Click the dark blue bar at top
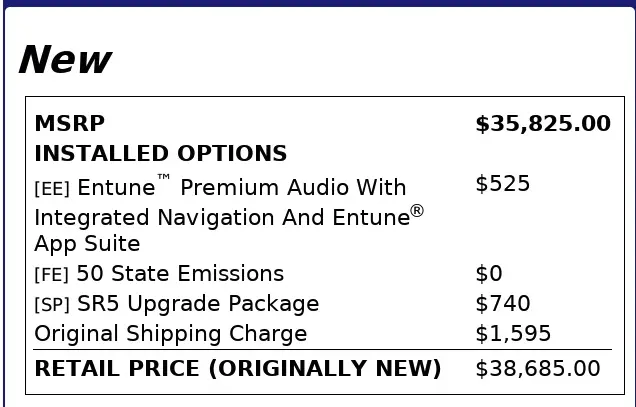This screenshot has height=407, width=636. (318, 3)
